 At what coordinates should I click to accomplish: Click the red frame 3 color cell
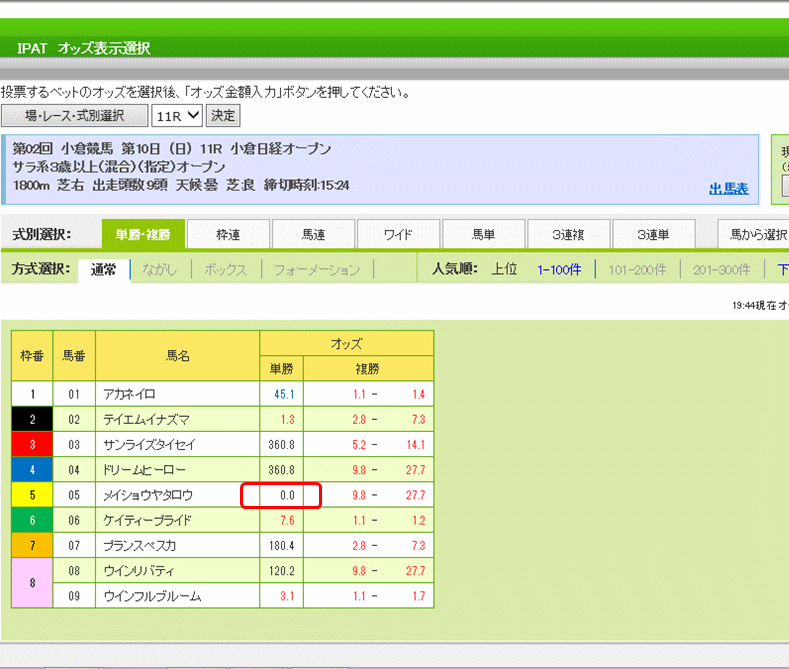point(32,444)
